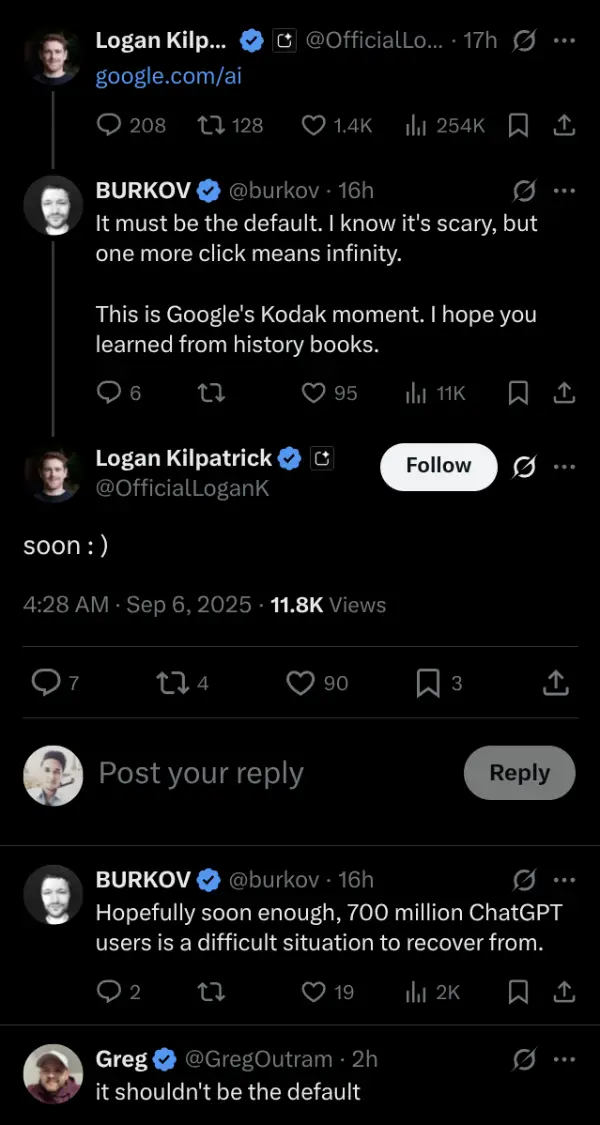Bookmark BURKOV's 700 million ChatGPT users reply
The width and height of the screenshot is (600, 1125).
(x=518, y=991)
